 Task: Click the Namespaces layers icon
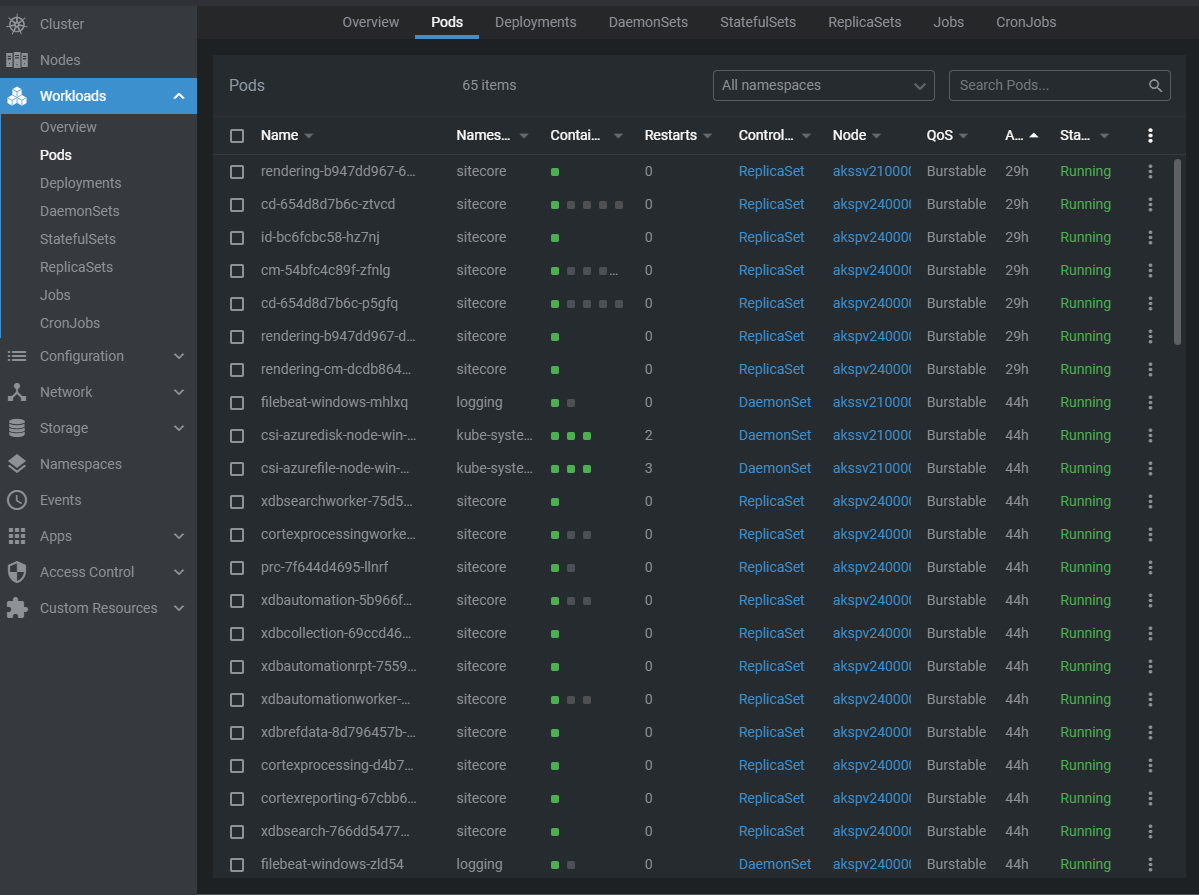[x=17, y=464]
